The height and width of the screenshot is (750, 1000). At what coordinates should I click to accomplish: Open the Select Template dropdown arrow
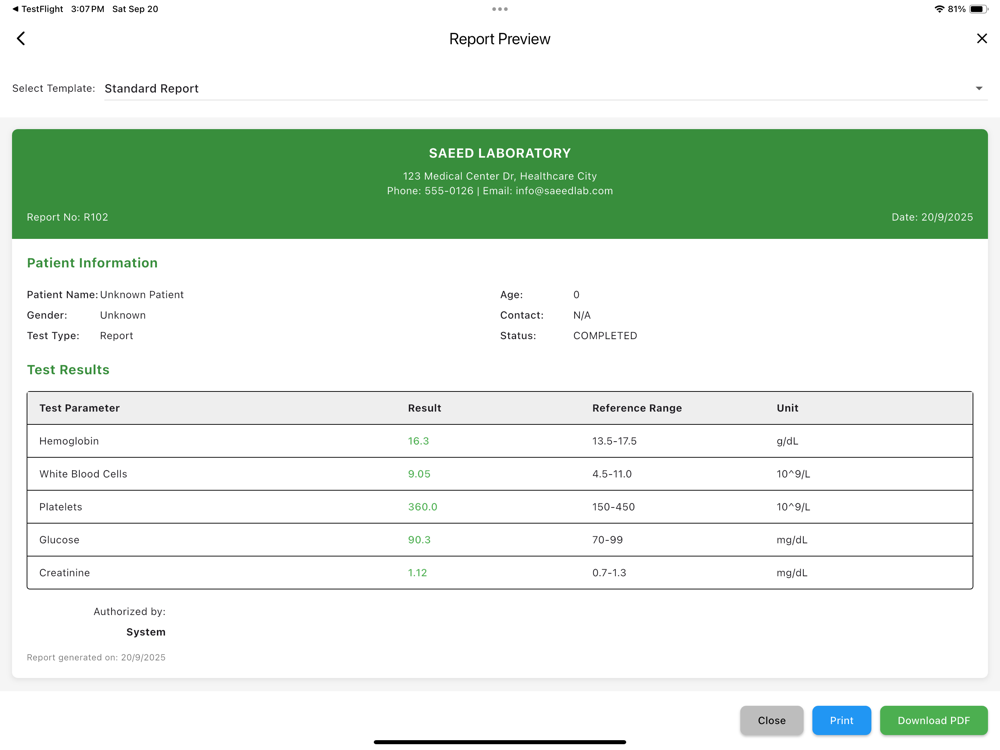point(978,89)
